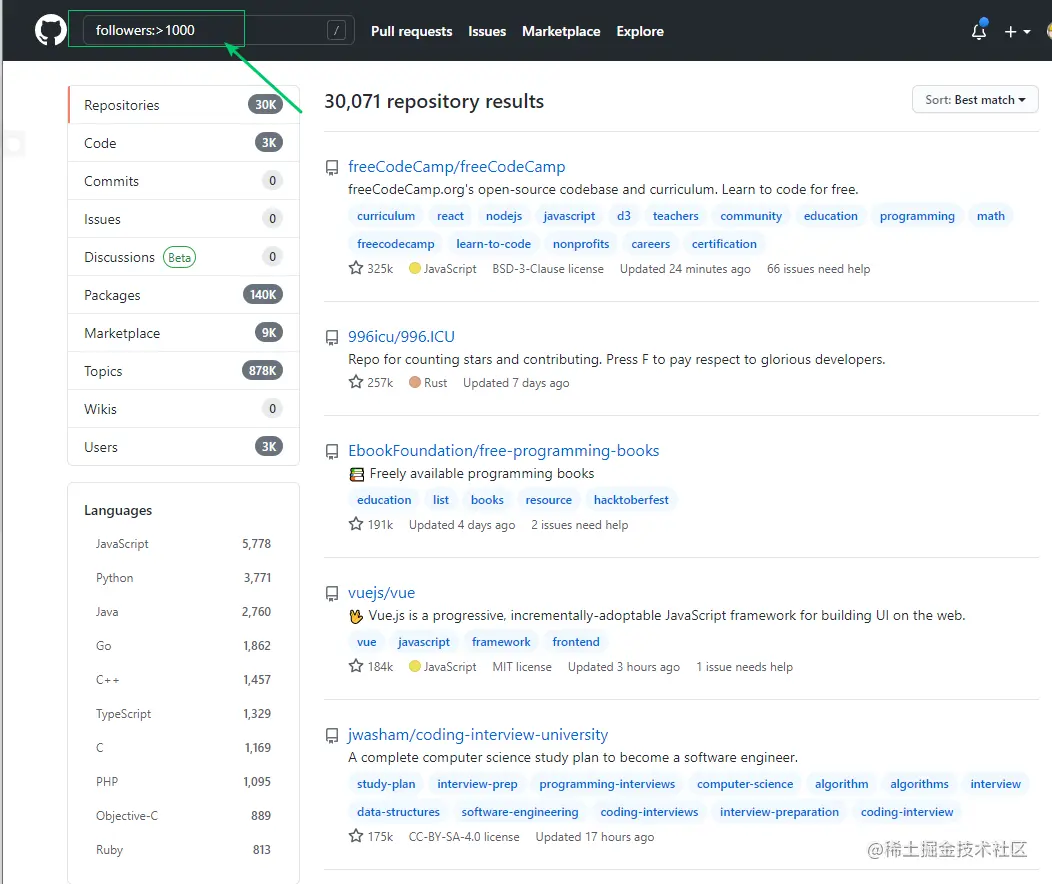Viewport: 1052px width, 884px height.
Task: Click repo icon beside 996icu/996.ICU
Action: (331, 337)
